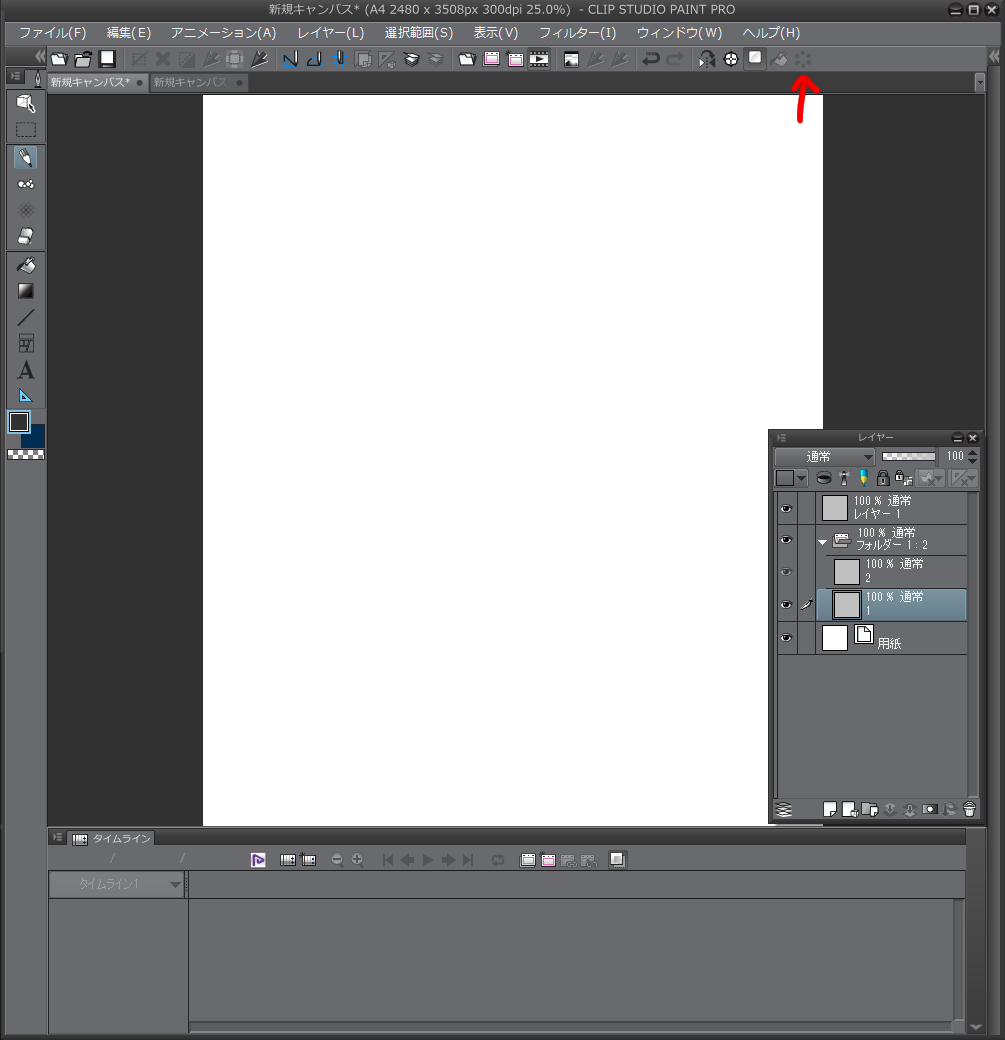
Task: Select the rectangular Selection marquee tool
Action: click(x=26, y=130)
